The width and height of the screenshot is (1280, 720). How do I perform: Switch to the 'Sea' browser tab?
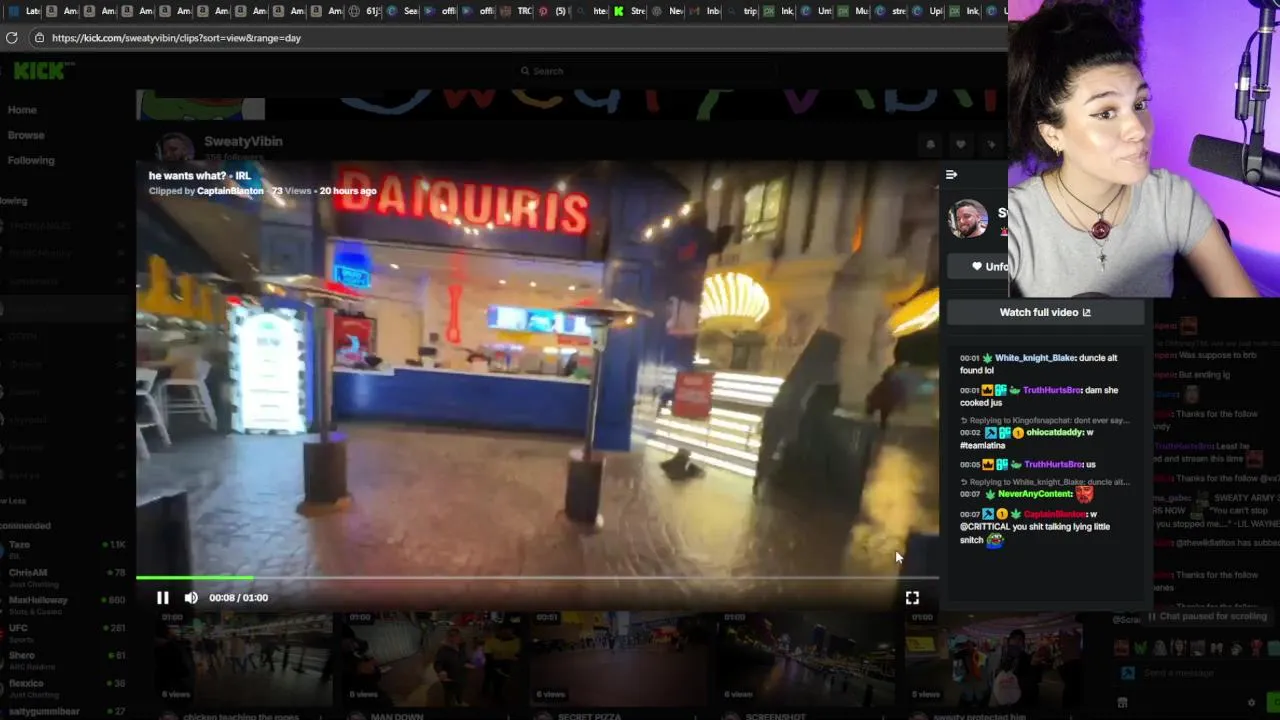402,11
